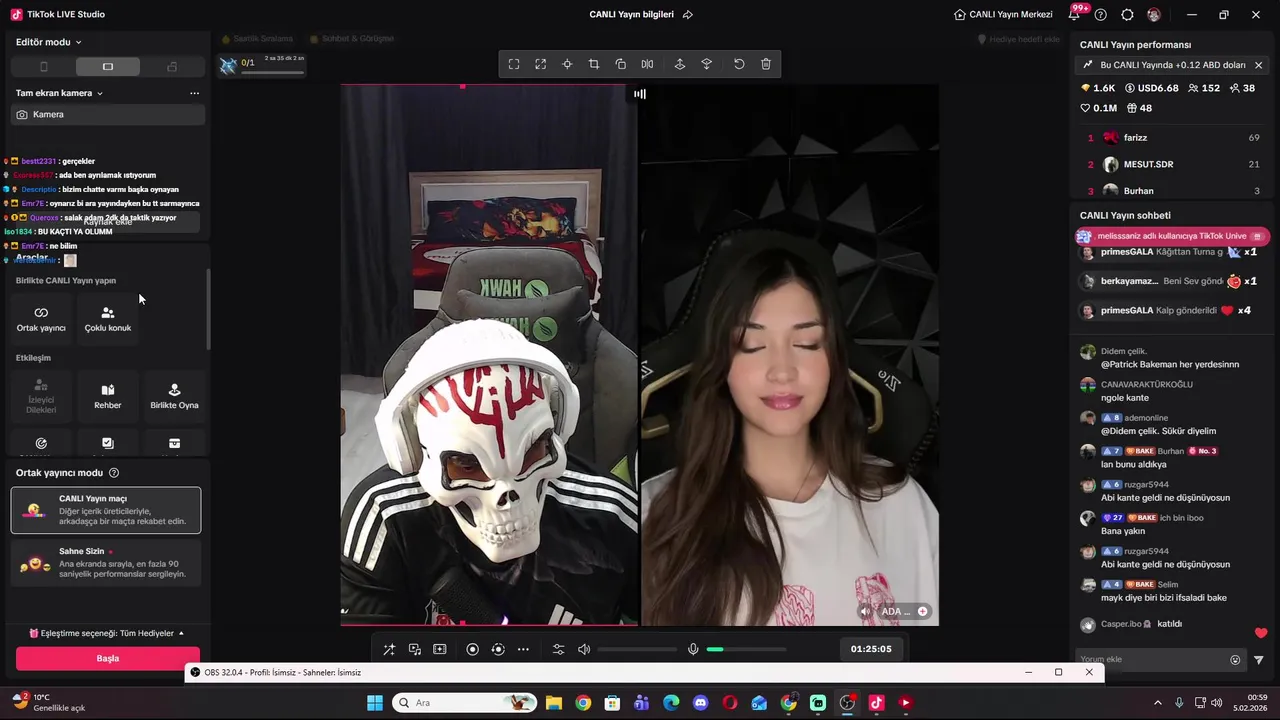Open Discord from the taskbar
The width and height of the screenshot is (1280, 720).
[x=700, y=703]
